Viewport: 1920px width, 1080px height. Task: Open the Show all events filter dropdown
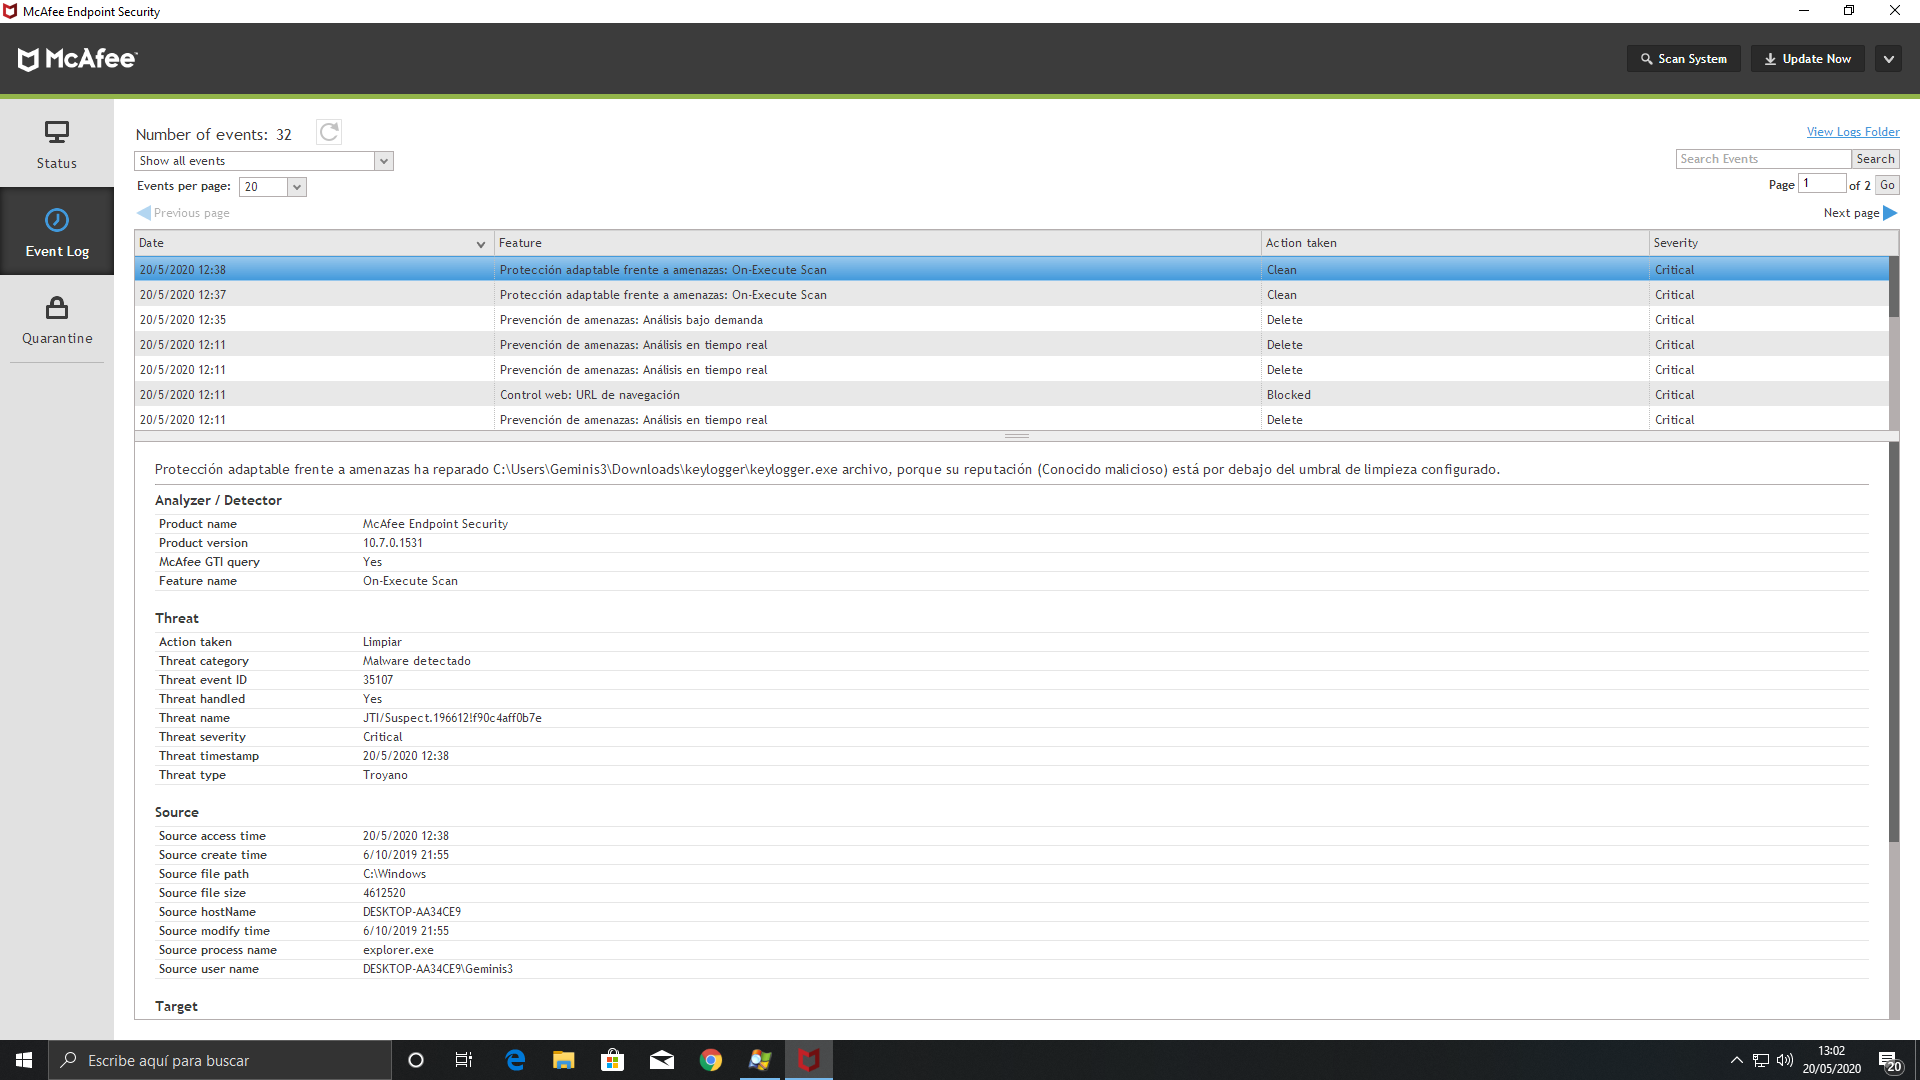(x=264, y=161)
